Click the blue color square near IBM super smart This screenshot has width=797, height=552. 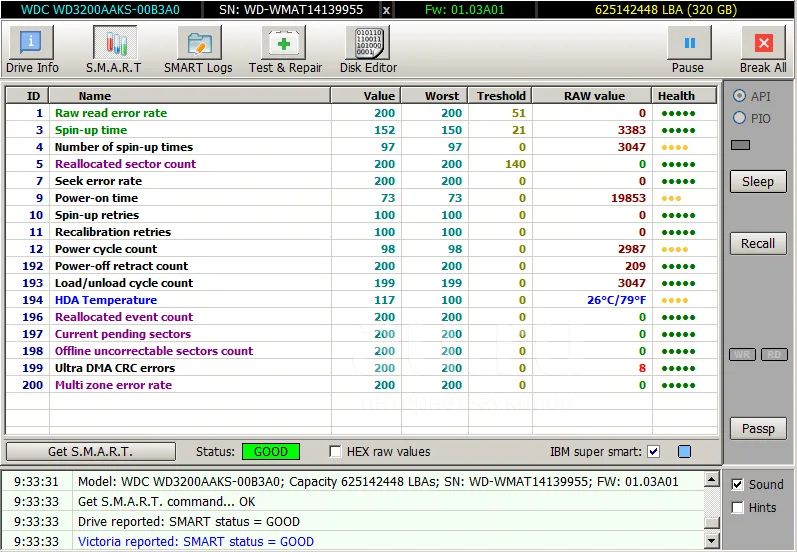(685, 451)
